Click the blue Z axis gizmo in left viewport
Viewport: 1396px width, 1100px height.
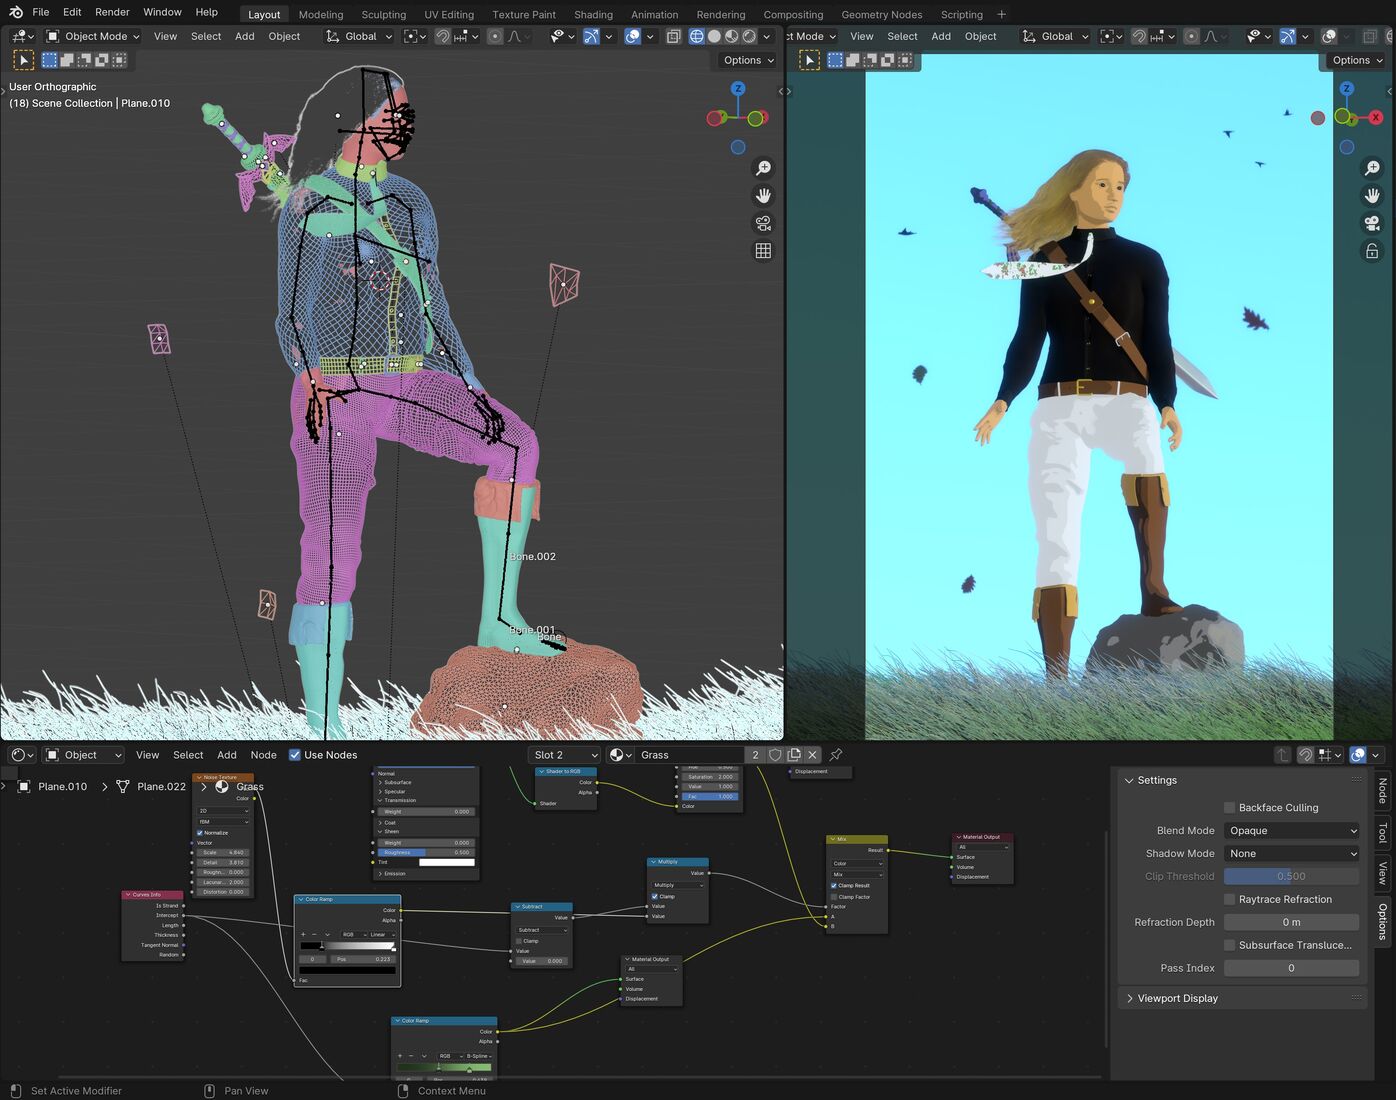tap(738, 89)
